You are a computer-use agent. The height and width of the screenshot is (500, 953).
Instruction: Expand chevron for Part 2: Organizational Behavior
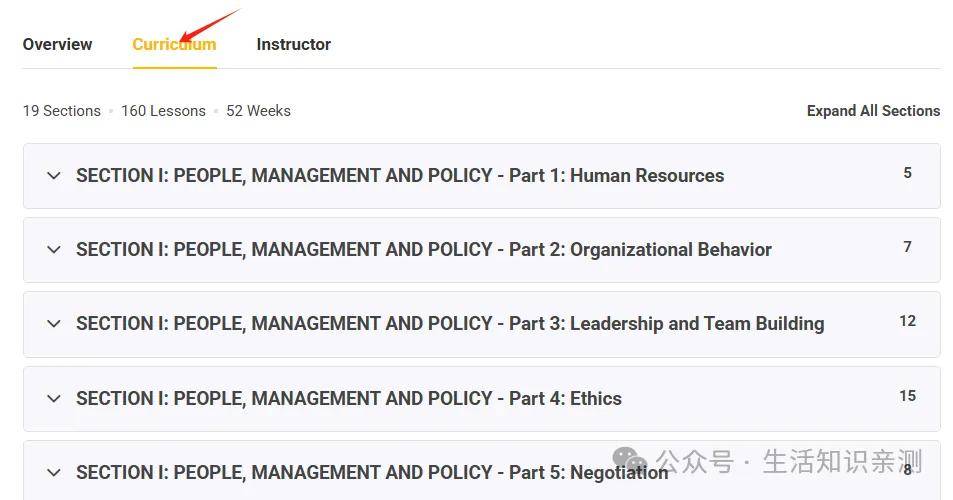(x=53, y=250)
